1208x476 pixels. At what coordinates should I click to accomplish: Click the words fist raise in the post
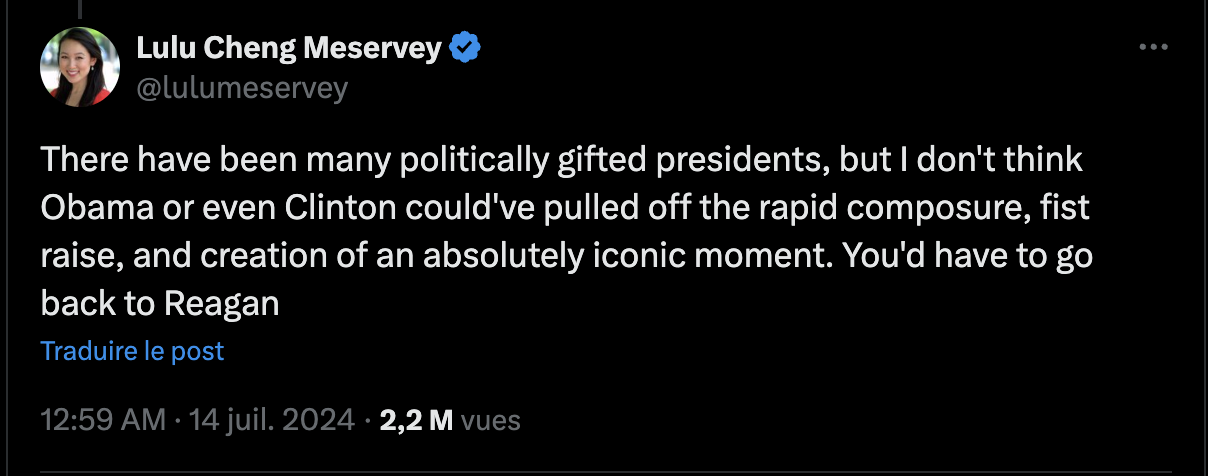pyautogui.click(x=1062, y=208)
